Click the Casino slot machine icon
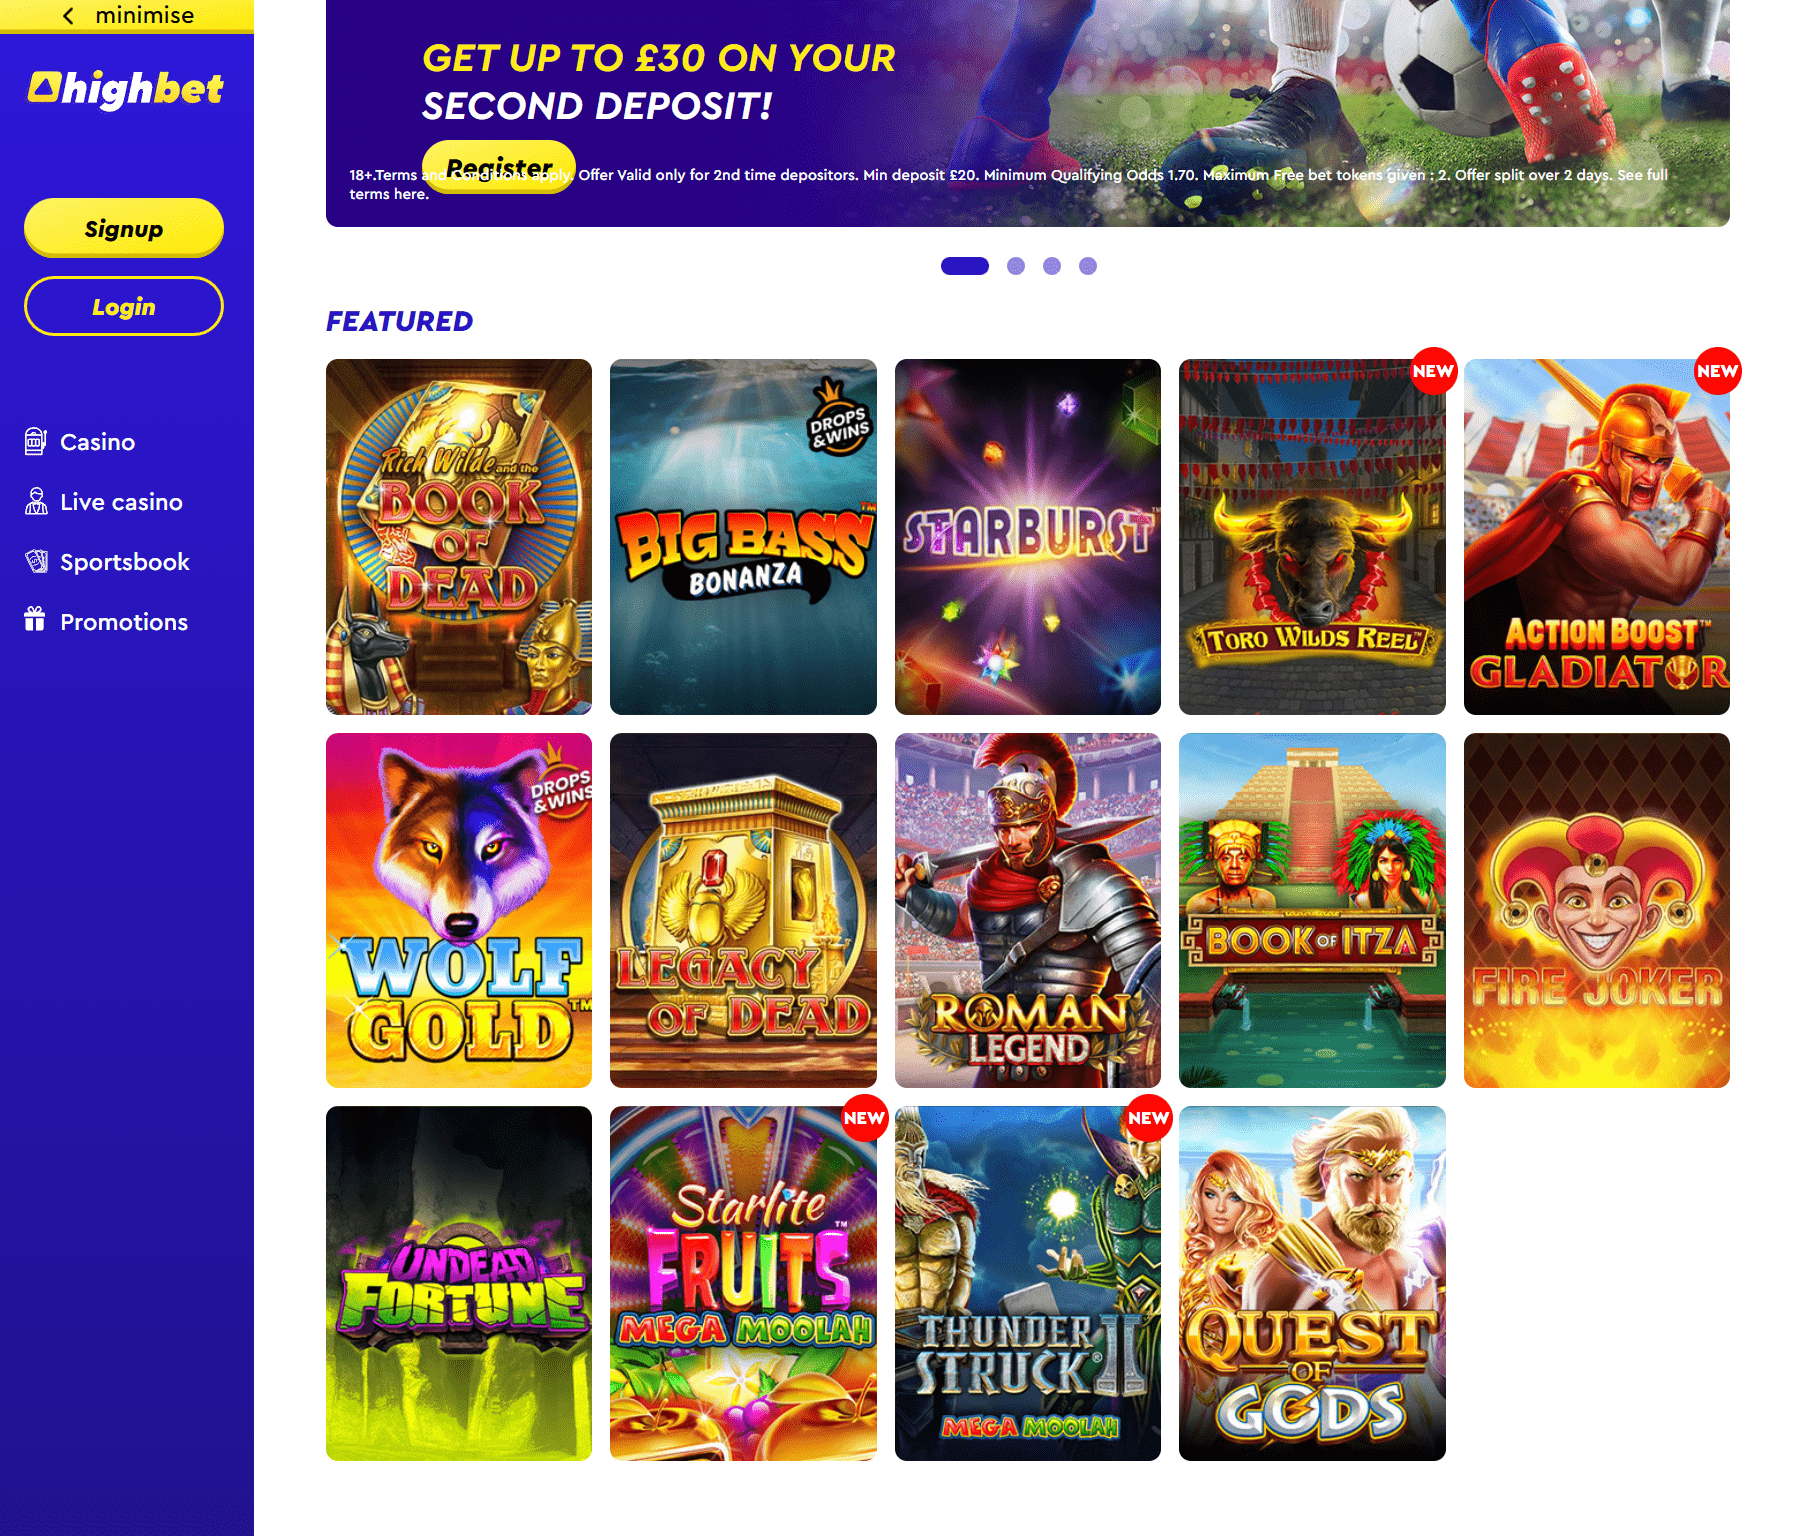The width and height of the screenshot is (1799, 1536). point(36,441)
